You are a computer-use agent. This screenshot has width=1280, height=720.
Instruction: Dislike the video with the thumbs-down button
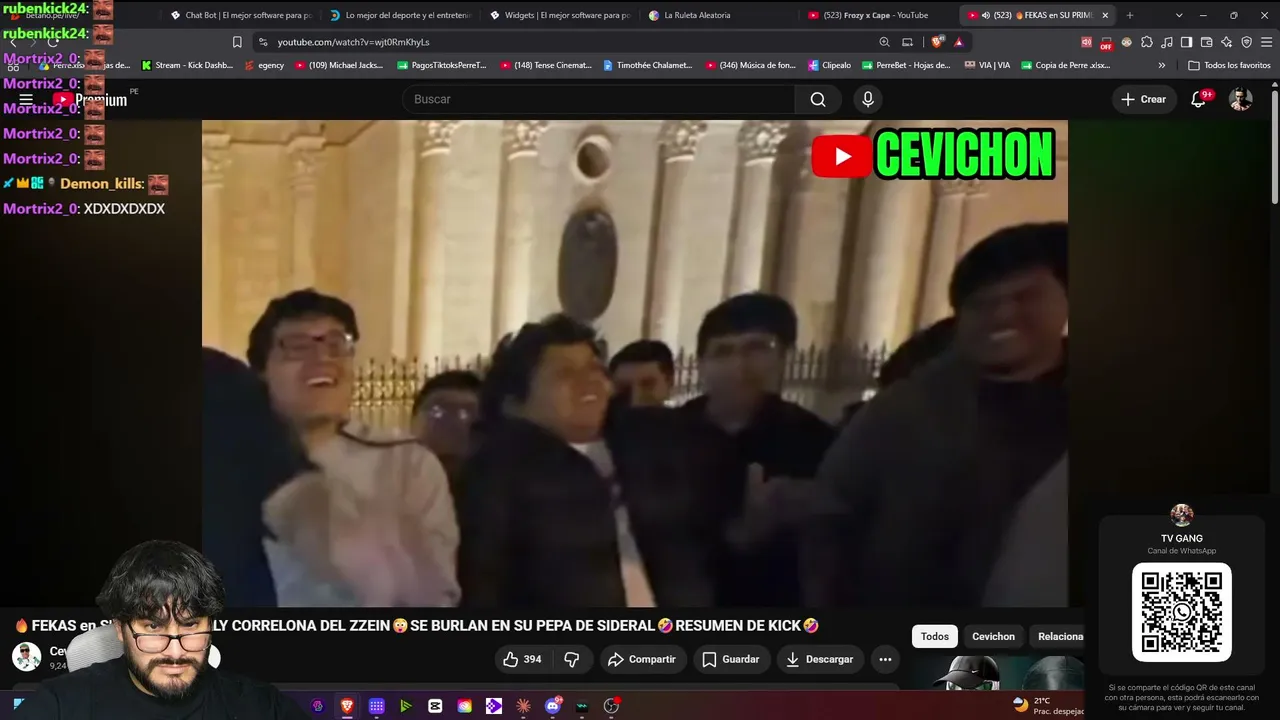(x=572, y=659)
